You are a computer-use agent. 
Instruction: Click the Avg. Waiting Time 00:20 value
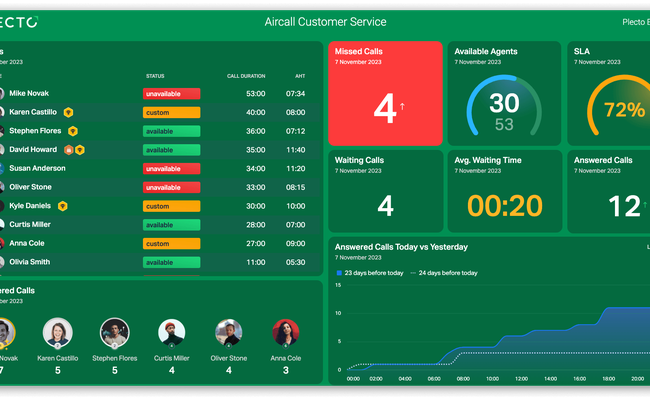tap(504, 206)
